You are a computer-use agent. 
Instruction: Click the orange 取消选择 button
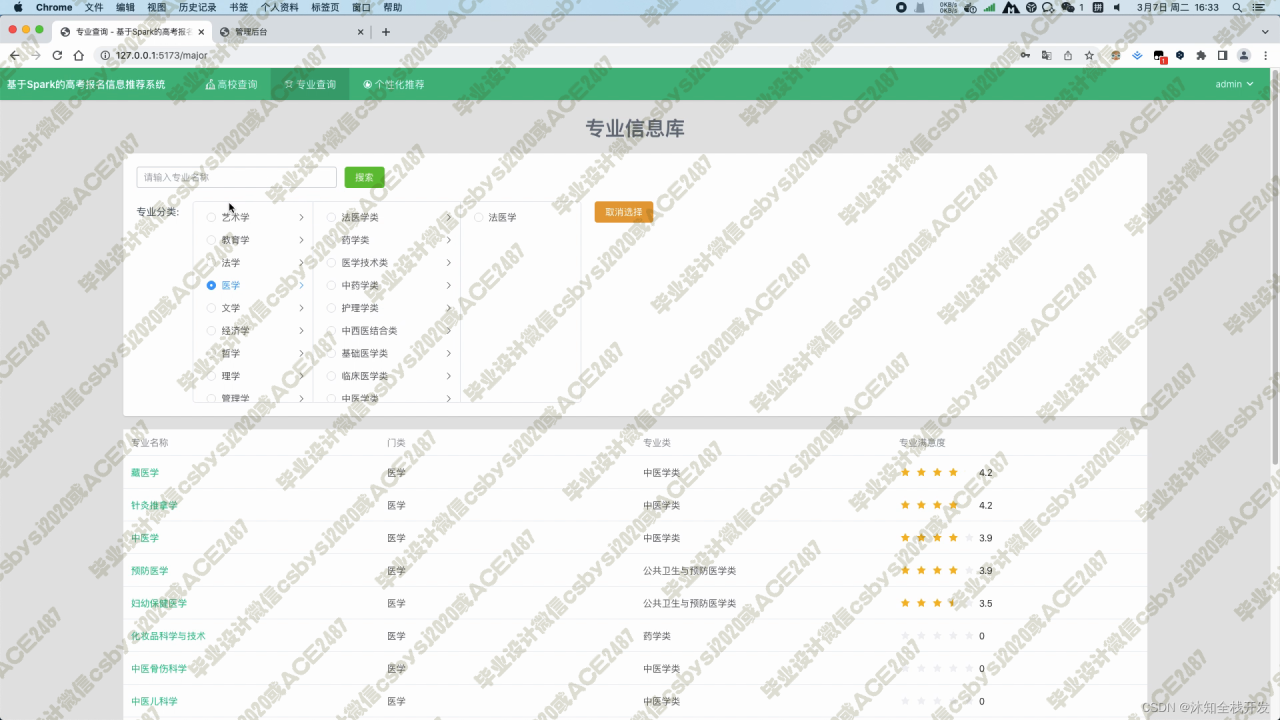pos(624,212)
